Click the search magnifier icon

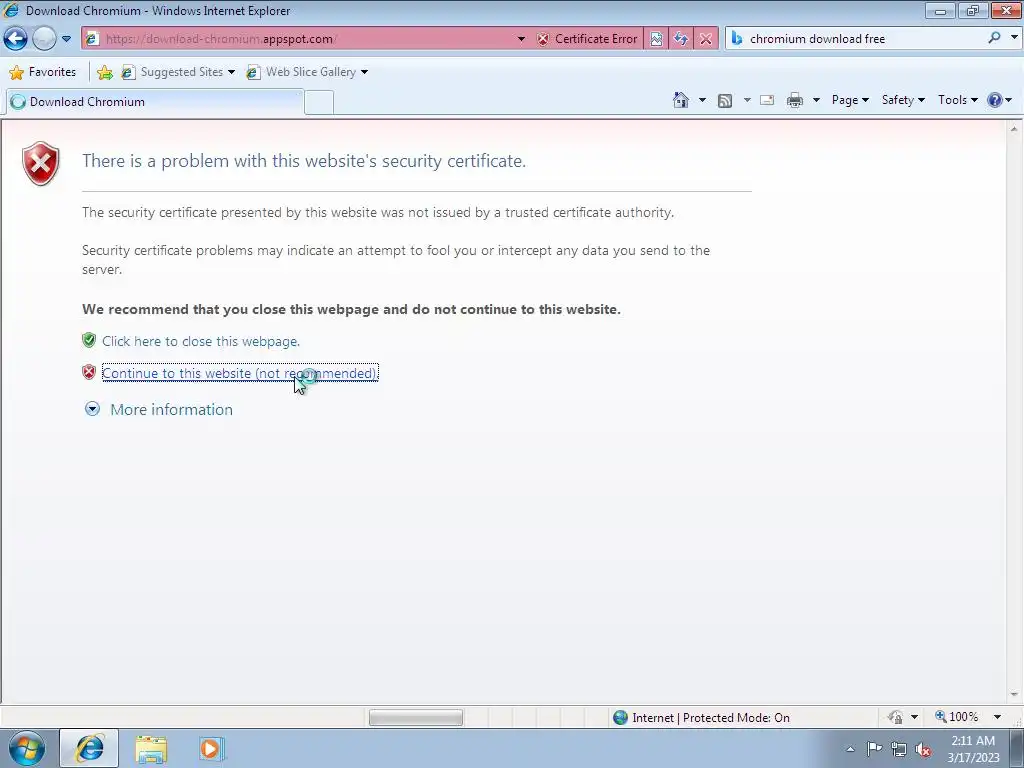(x=995, y=38)
